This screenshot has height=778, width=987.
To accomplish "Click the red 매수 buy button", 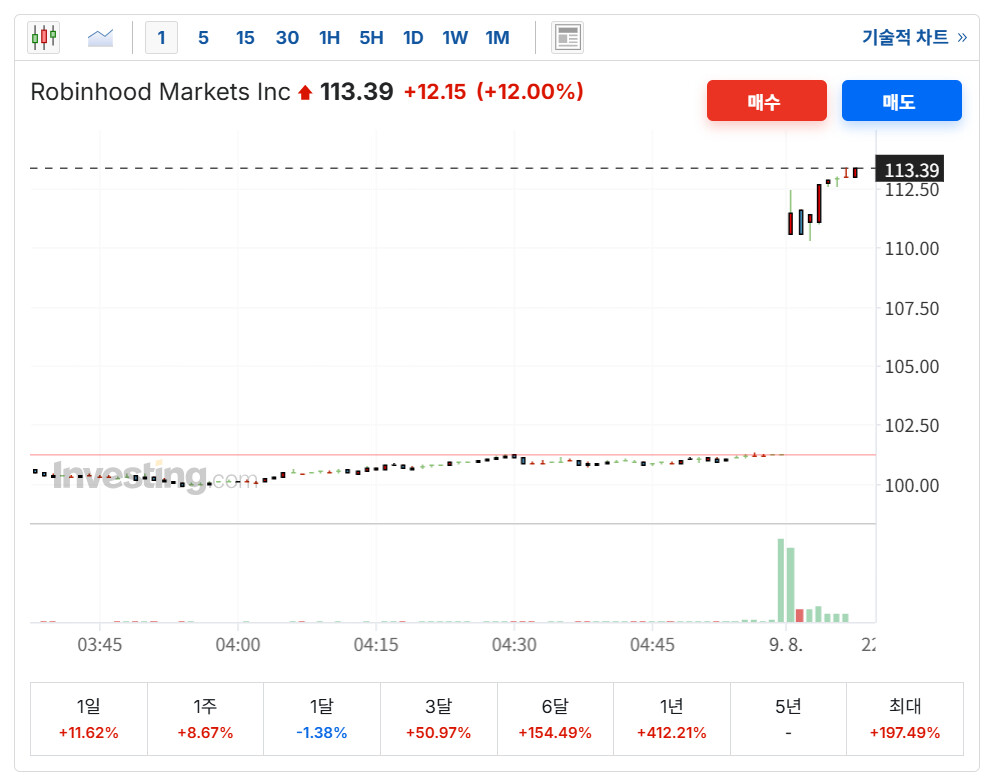I will click(x=767, y=100).
